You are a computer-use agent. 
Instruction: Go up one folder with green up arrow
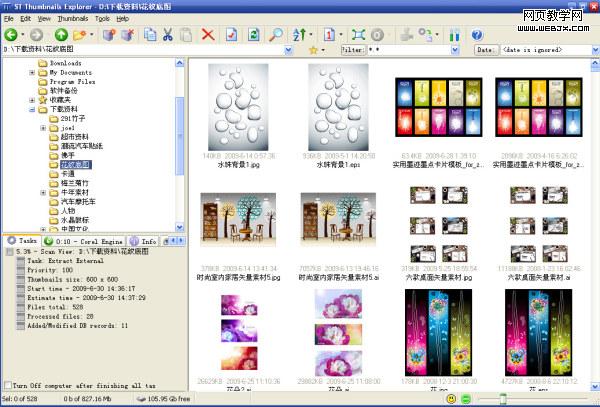pyautogui.click(x=61, y=35)
